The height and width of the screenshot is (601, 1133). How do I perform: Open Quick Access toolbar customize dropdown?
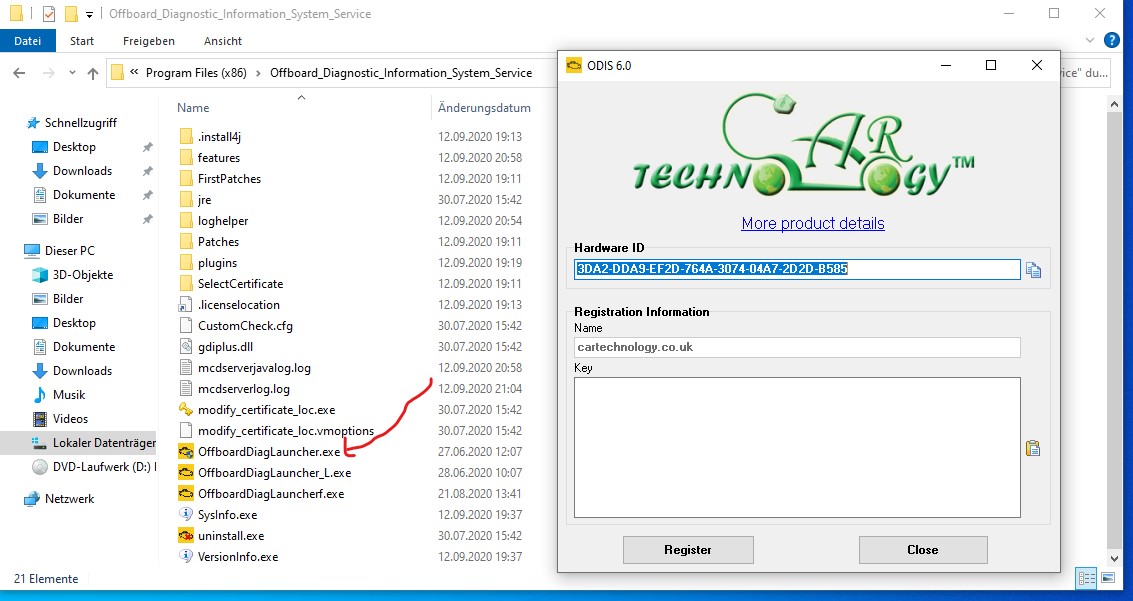[89, 14]
